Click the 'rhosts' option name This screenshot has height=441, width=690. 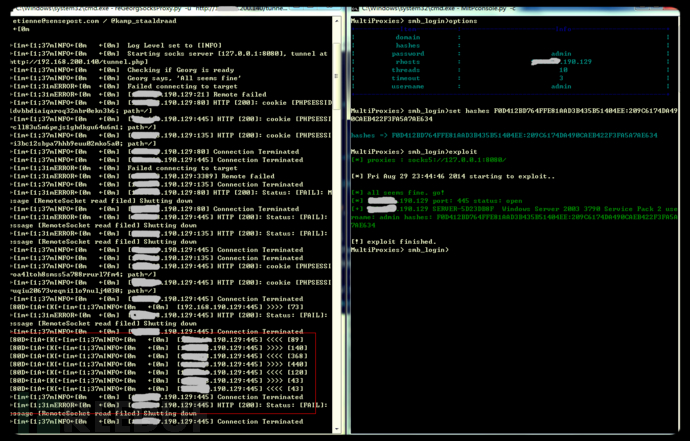tap(408, 62)
